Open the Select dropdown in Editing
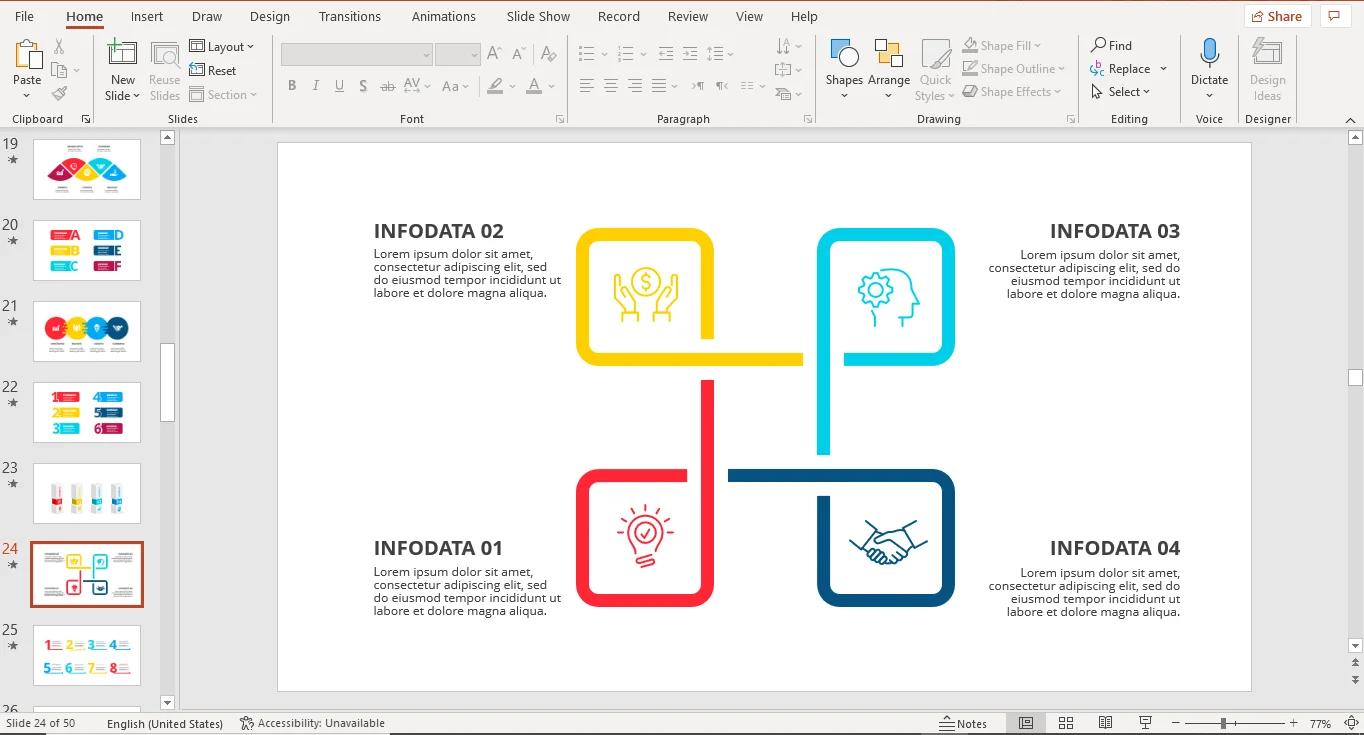Viewport: 1364px width, 735px height. (1121, 92)
